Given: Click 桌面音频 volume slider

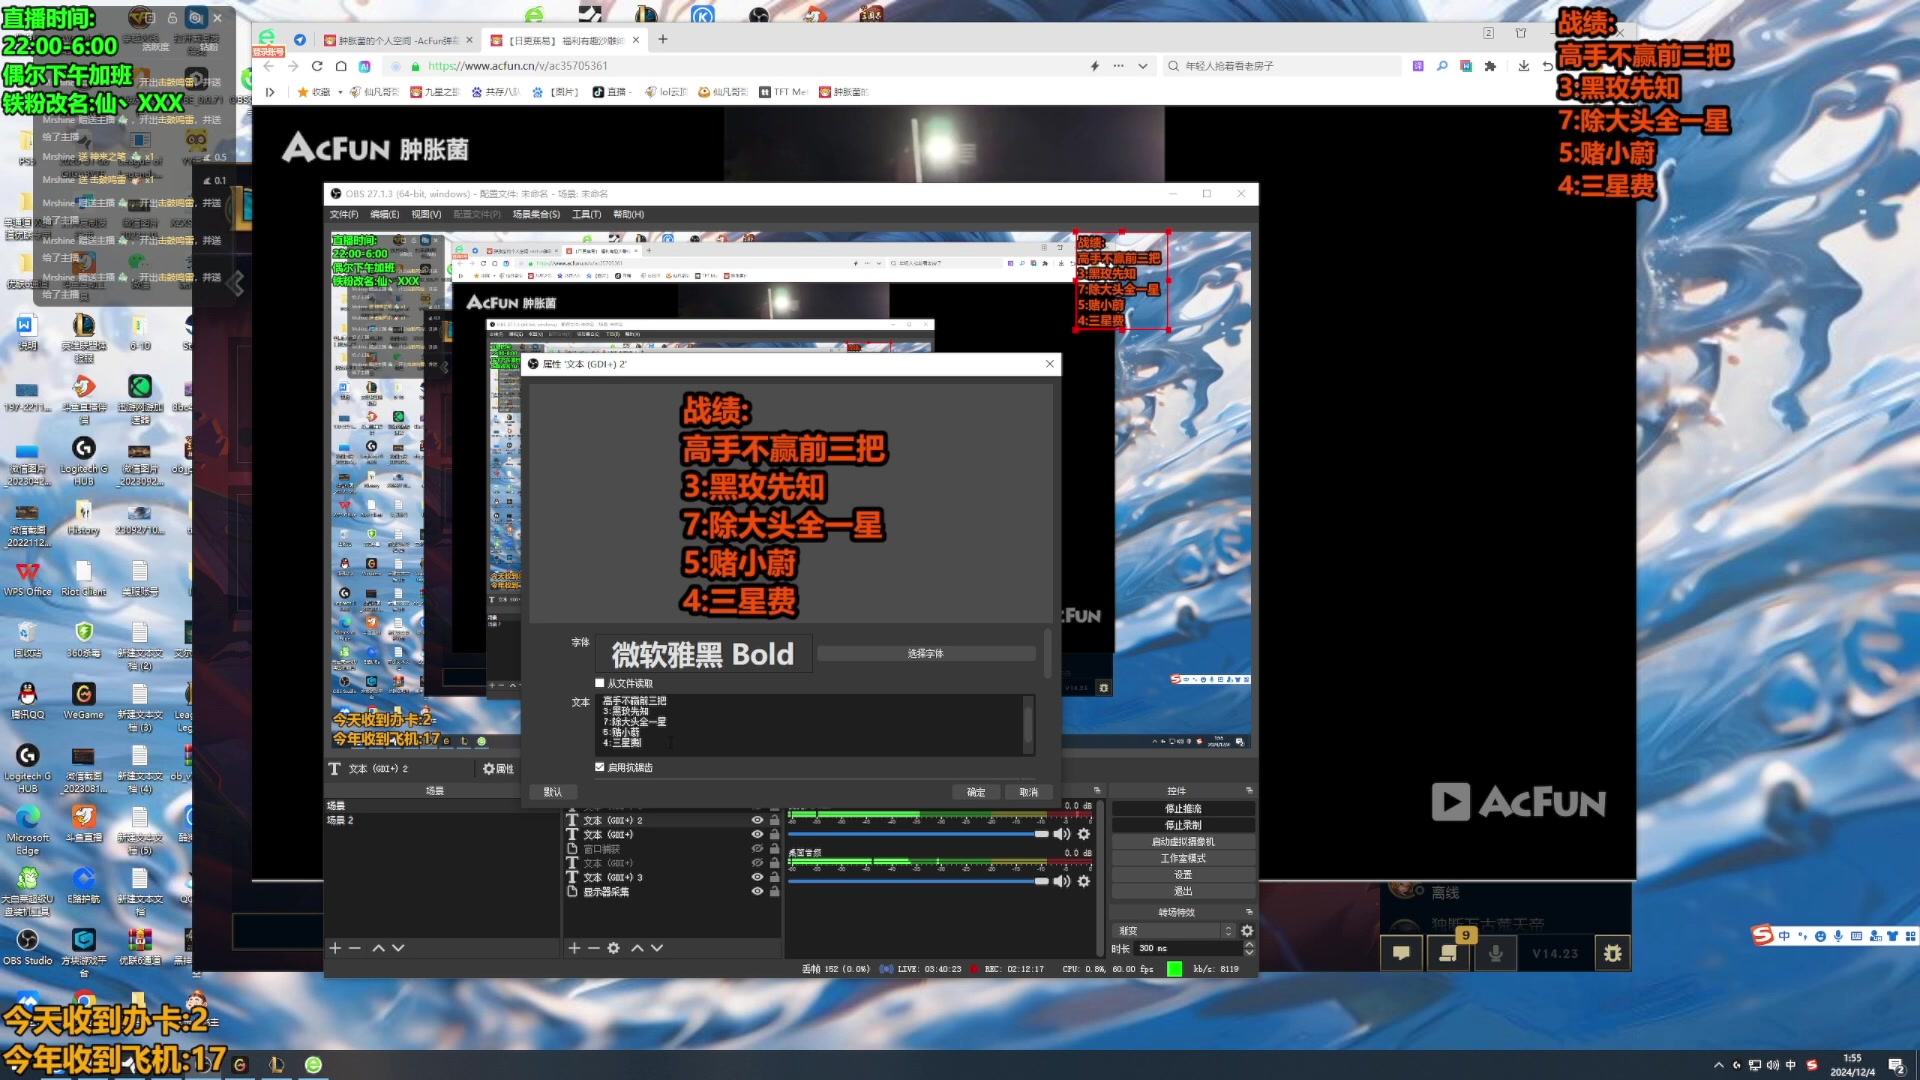Looking at the screenshot, I should pyautogui.click(x=917, y=881).
